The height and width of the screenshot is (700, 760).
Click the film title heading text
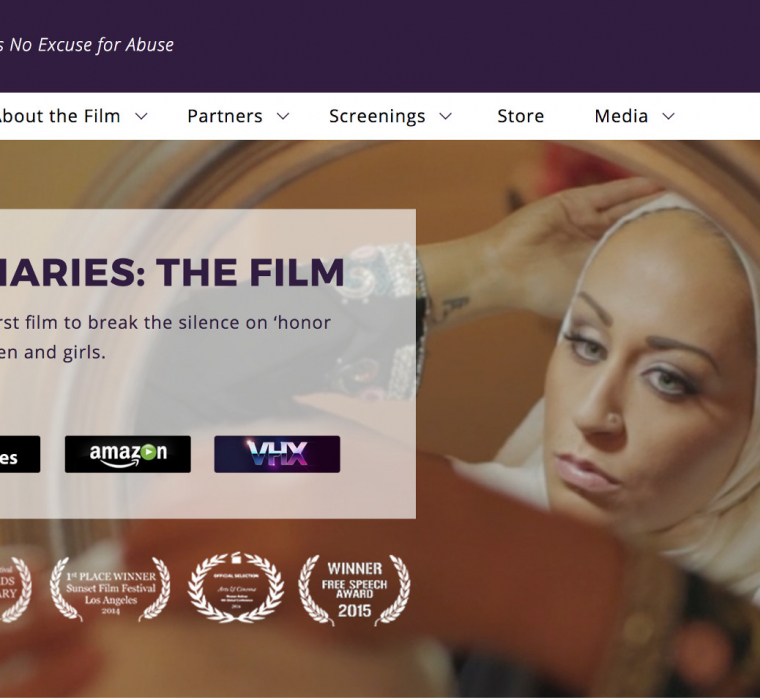(172, 271)
